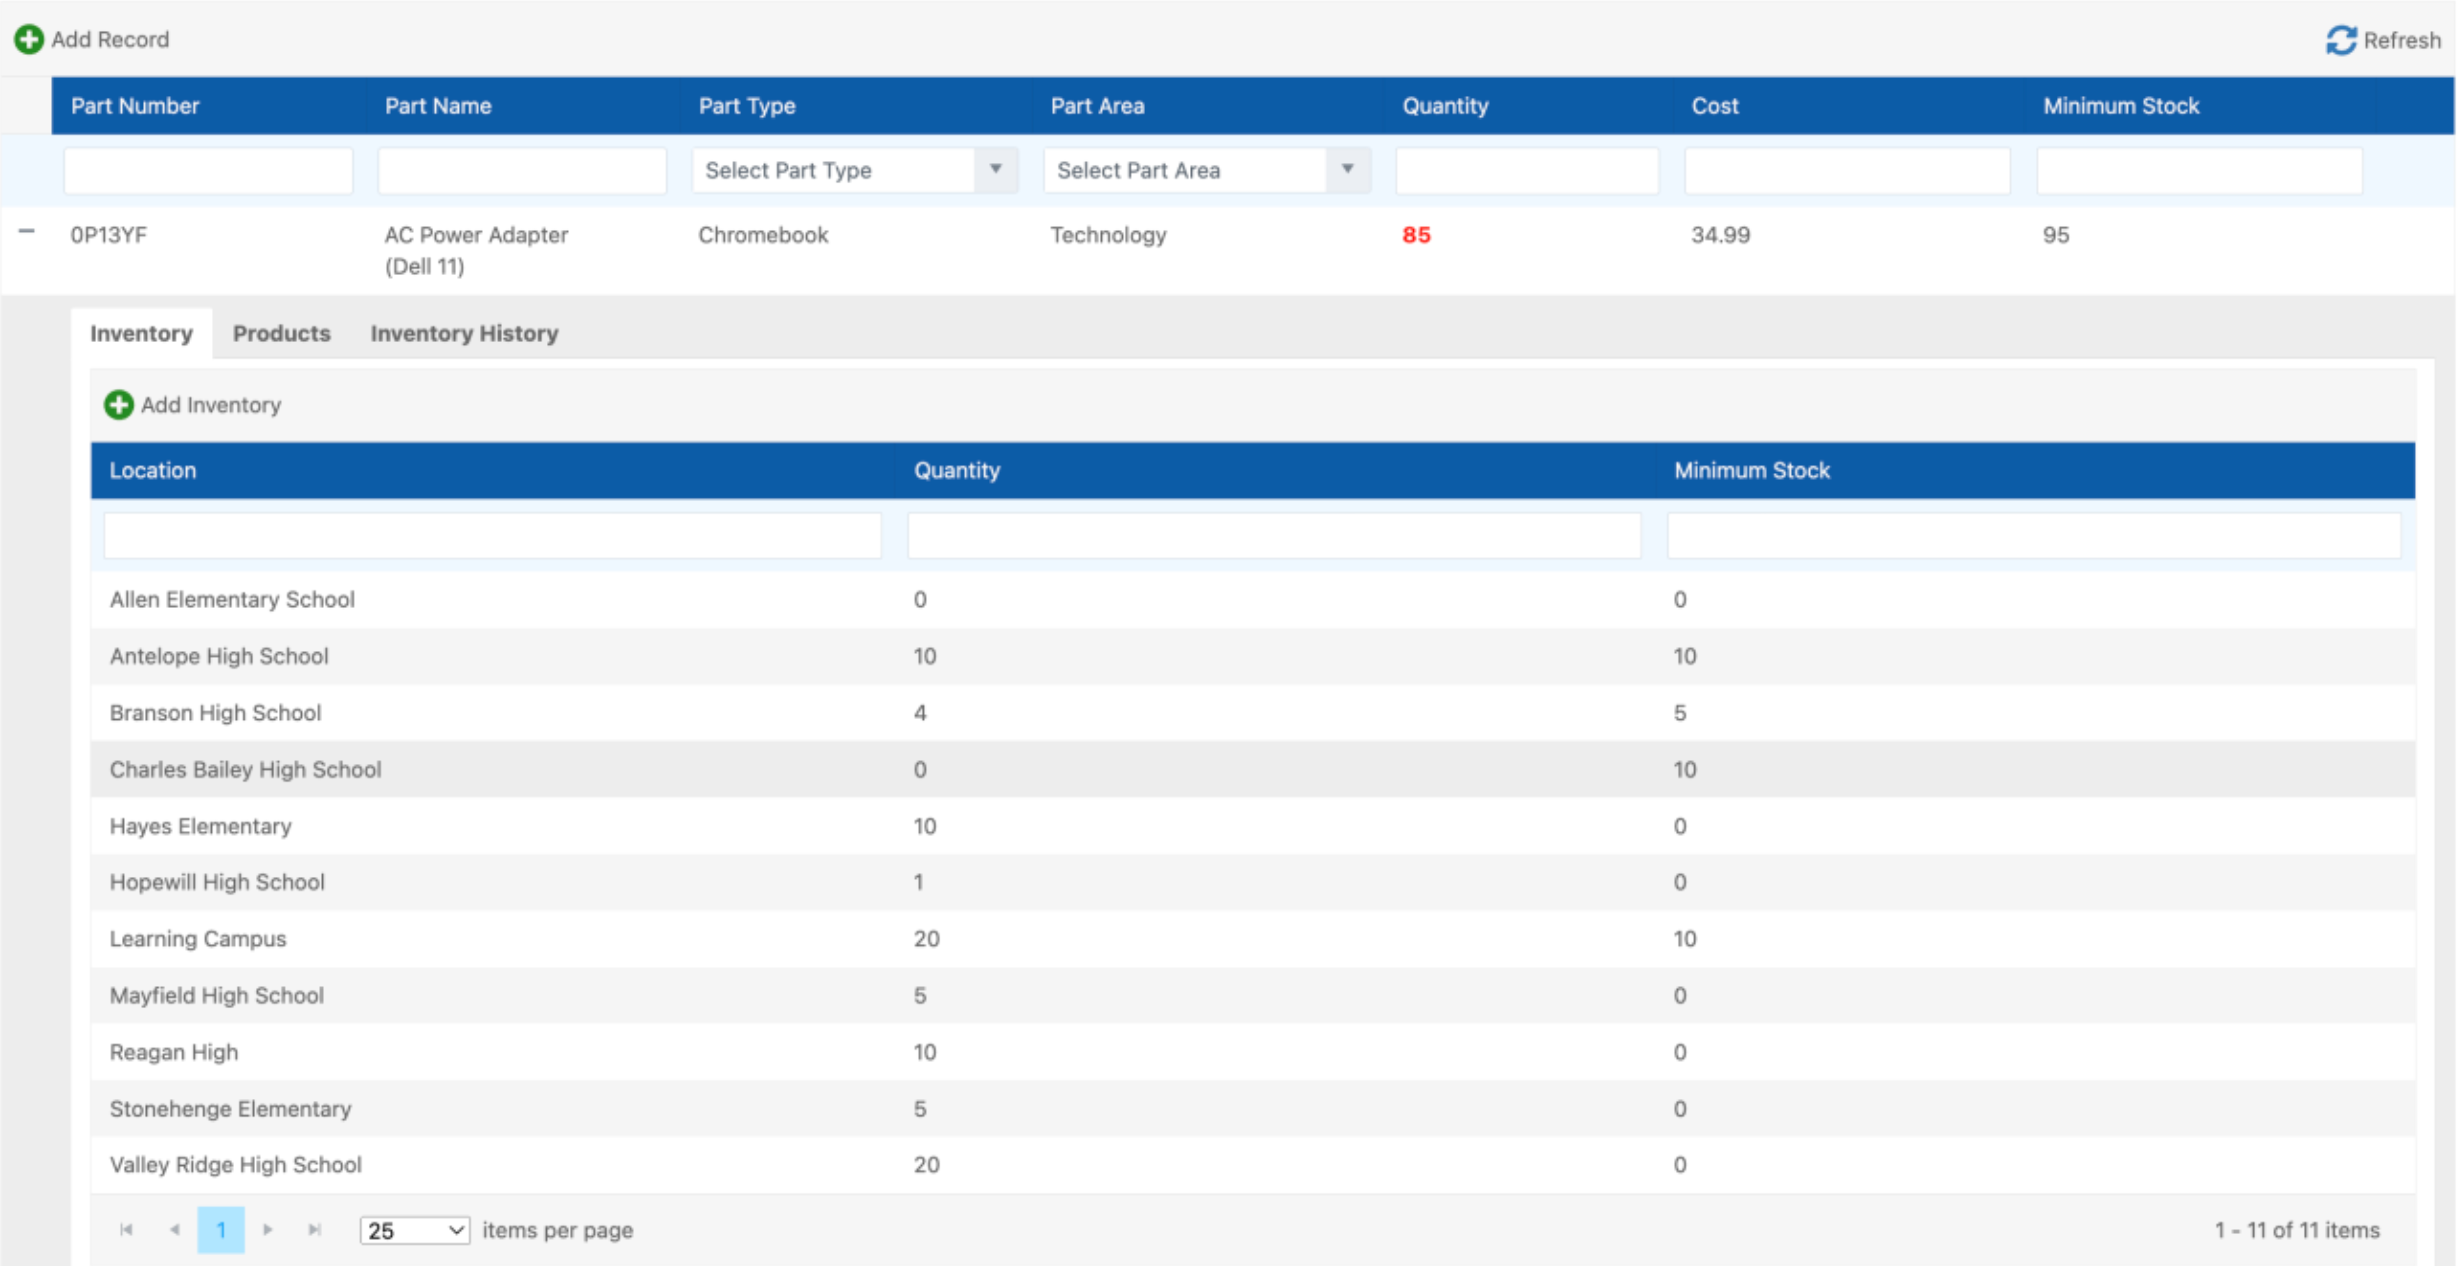Viewport: 2458px width, 1266px height.
Task: Select the Antelope High School row
Action: (1253, 656)
